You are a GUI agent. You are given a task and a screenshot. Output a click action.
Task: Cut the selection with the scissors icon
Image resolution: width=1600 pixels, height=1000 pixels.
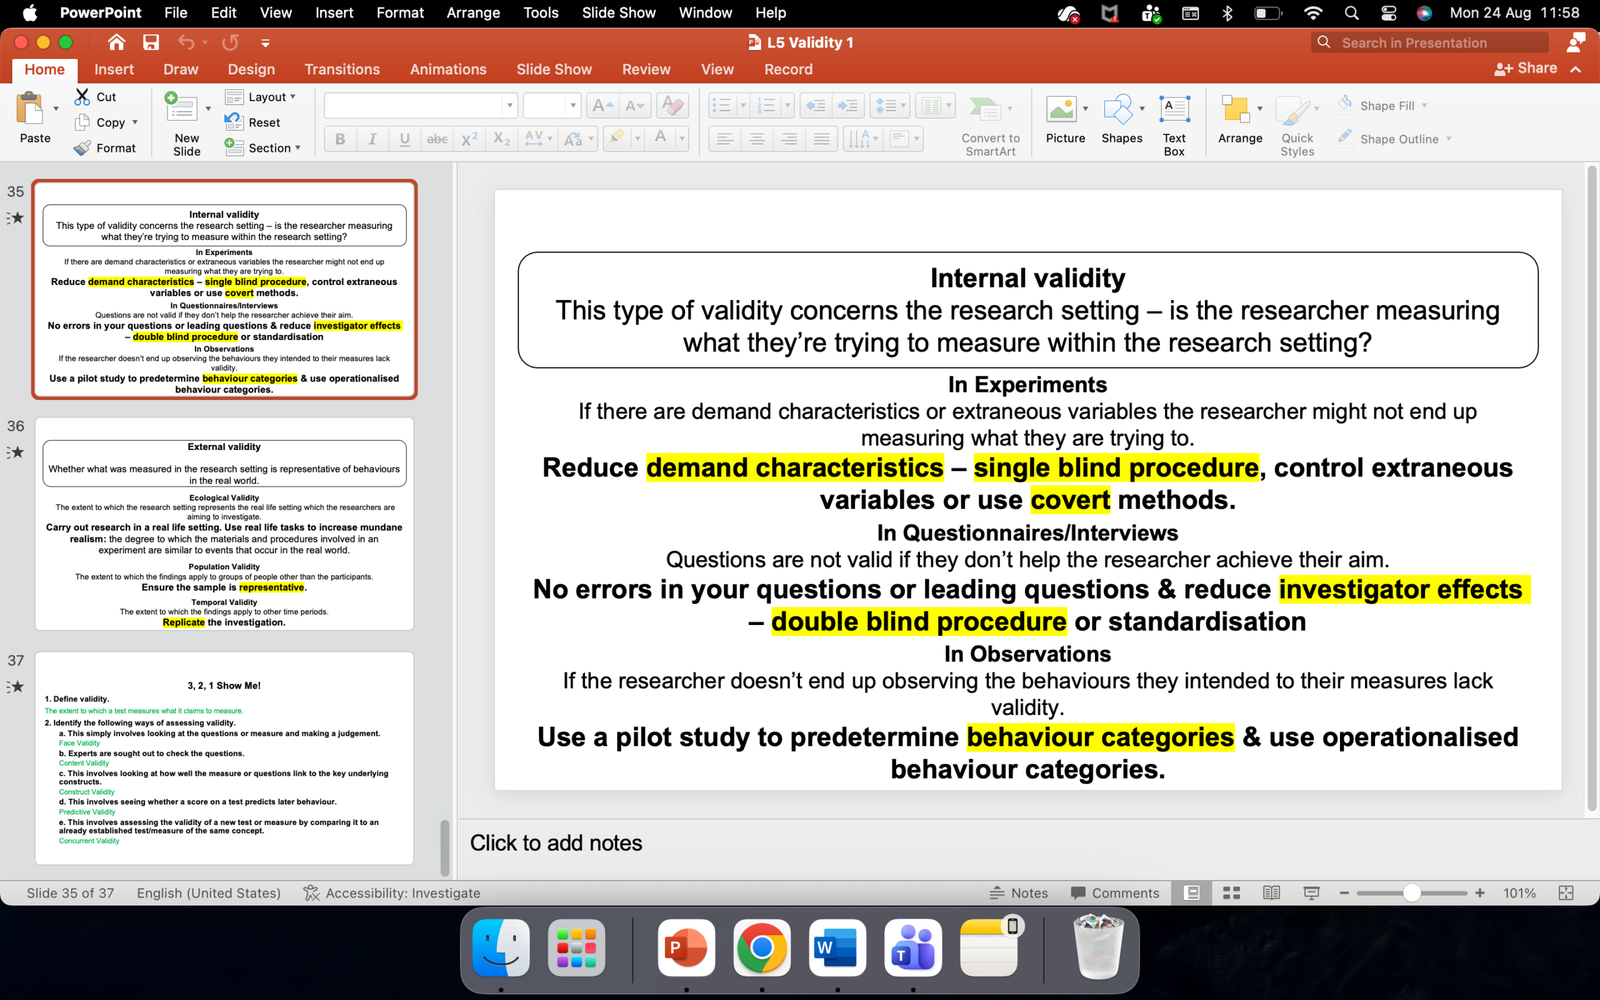click(x=83, y=96)
